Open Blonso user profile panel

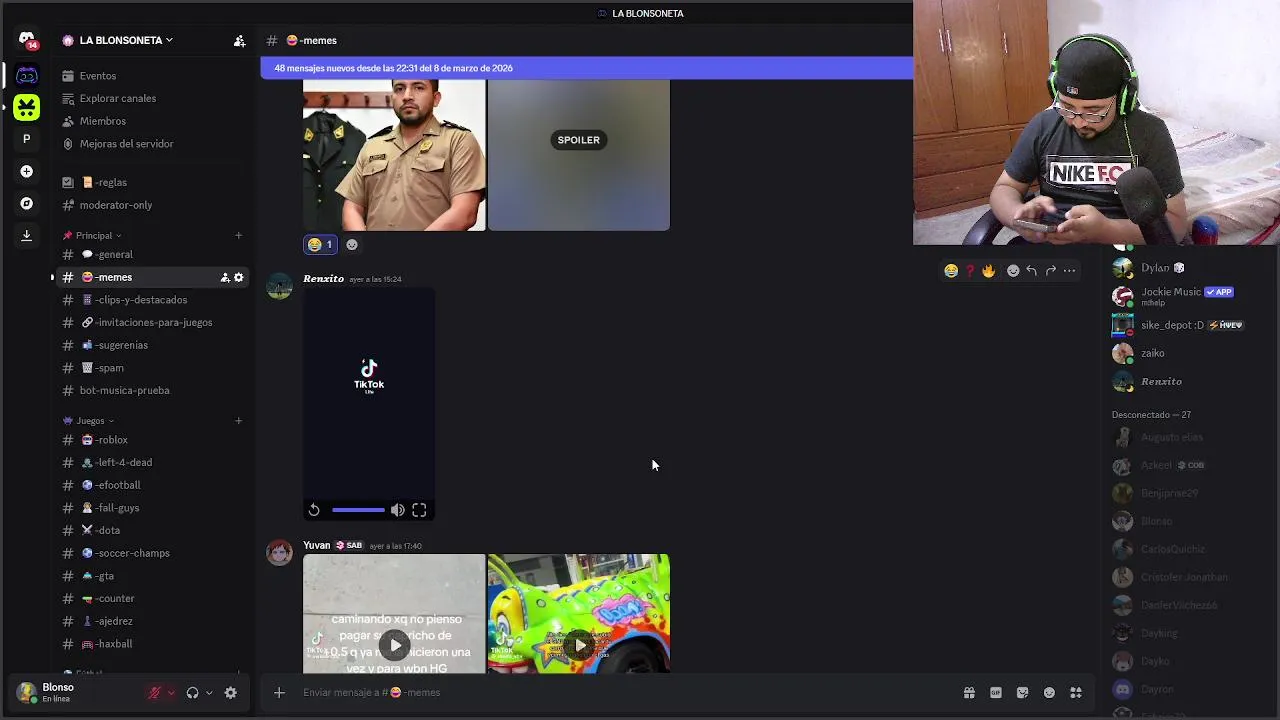[x=58, y=692]
